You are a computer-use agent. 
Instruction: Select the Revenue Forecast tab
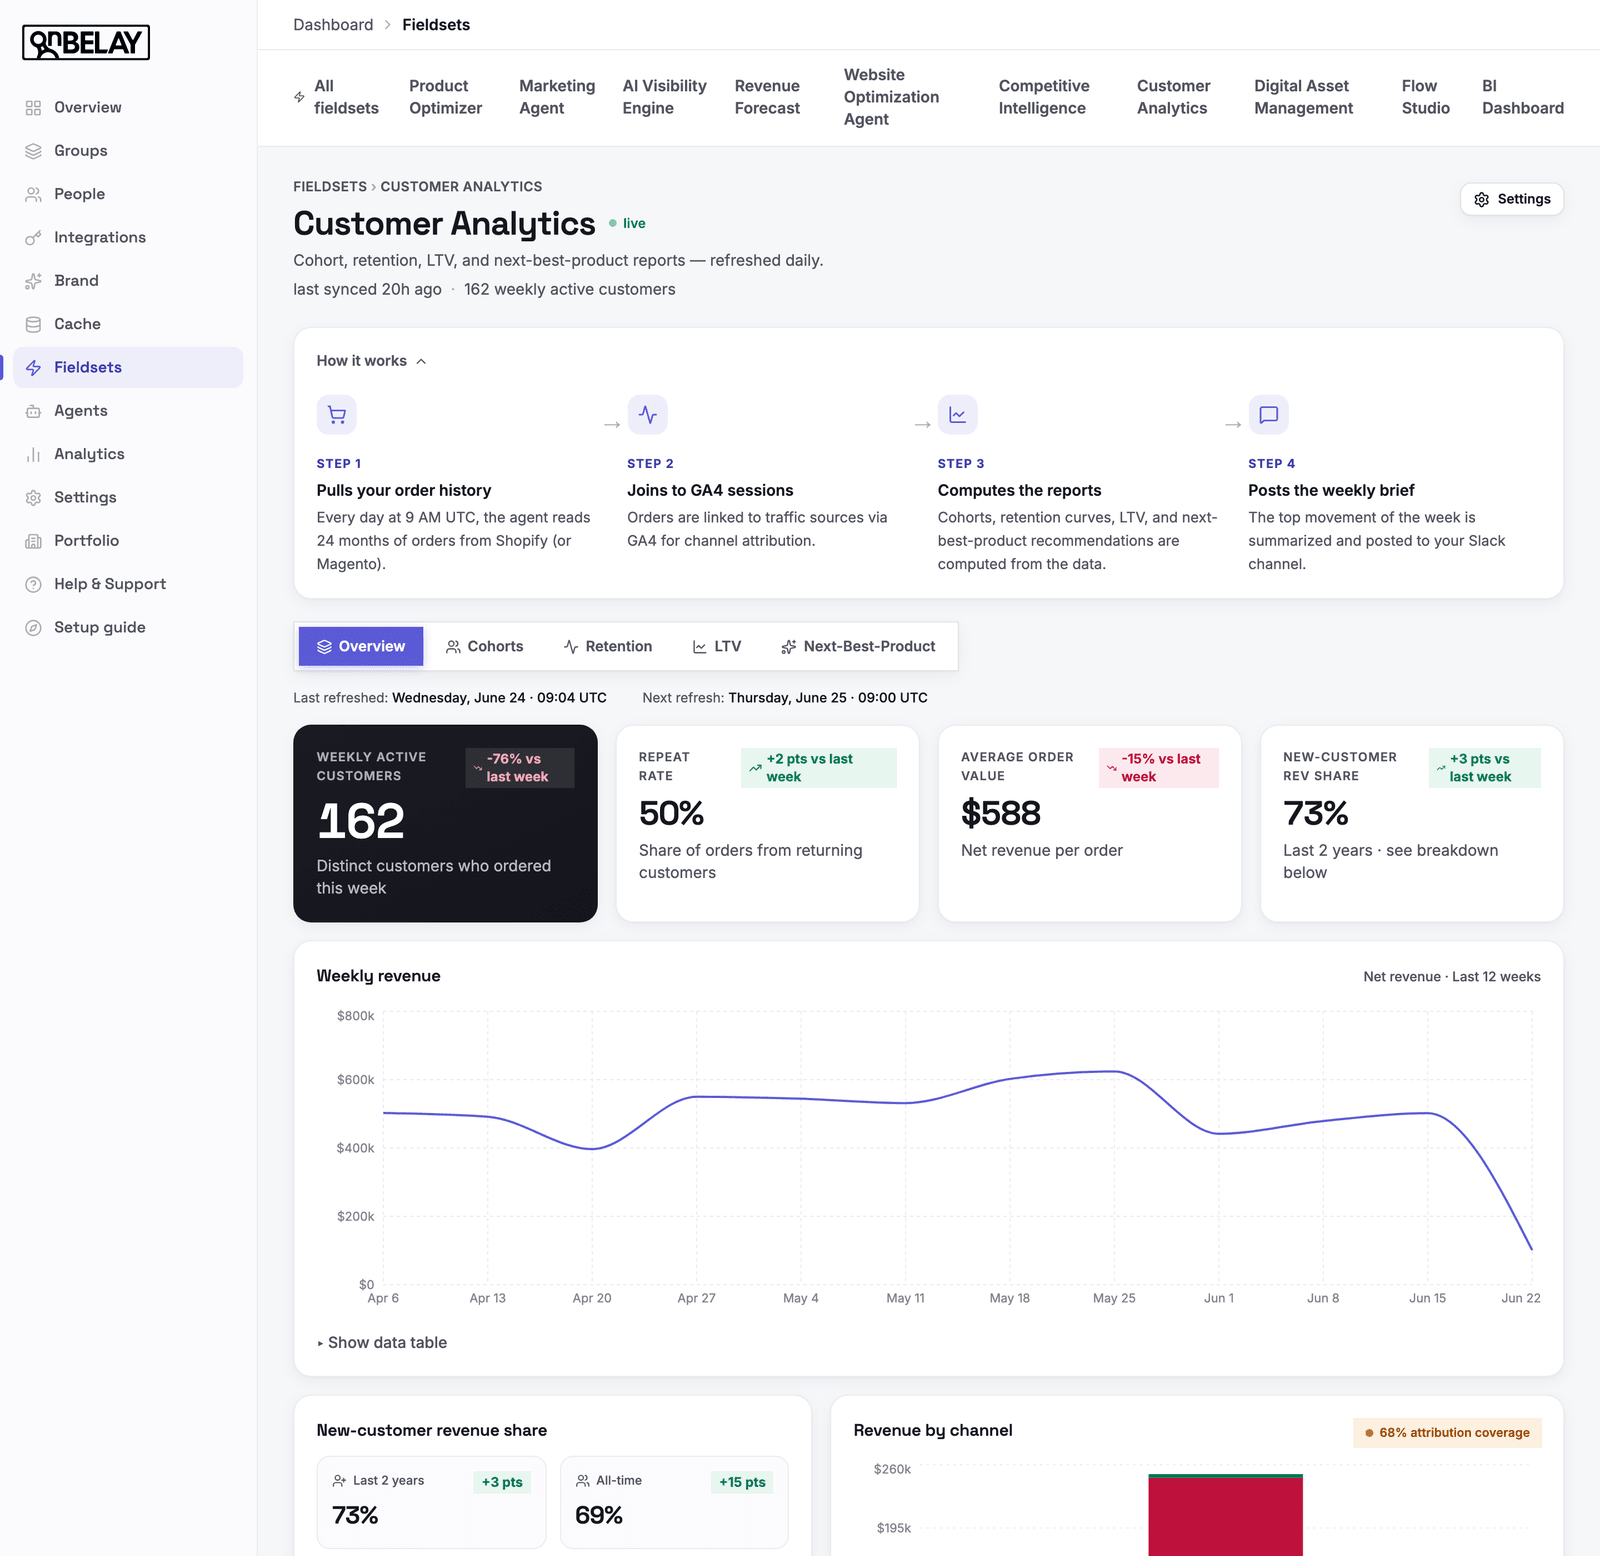pos(767,97)
